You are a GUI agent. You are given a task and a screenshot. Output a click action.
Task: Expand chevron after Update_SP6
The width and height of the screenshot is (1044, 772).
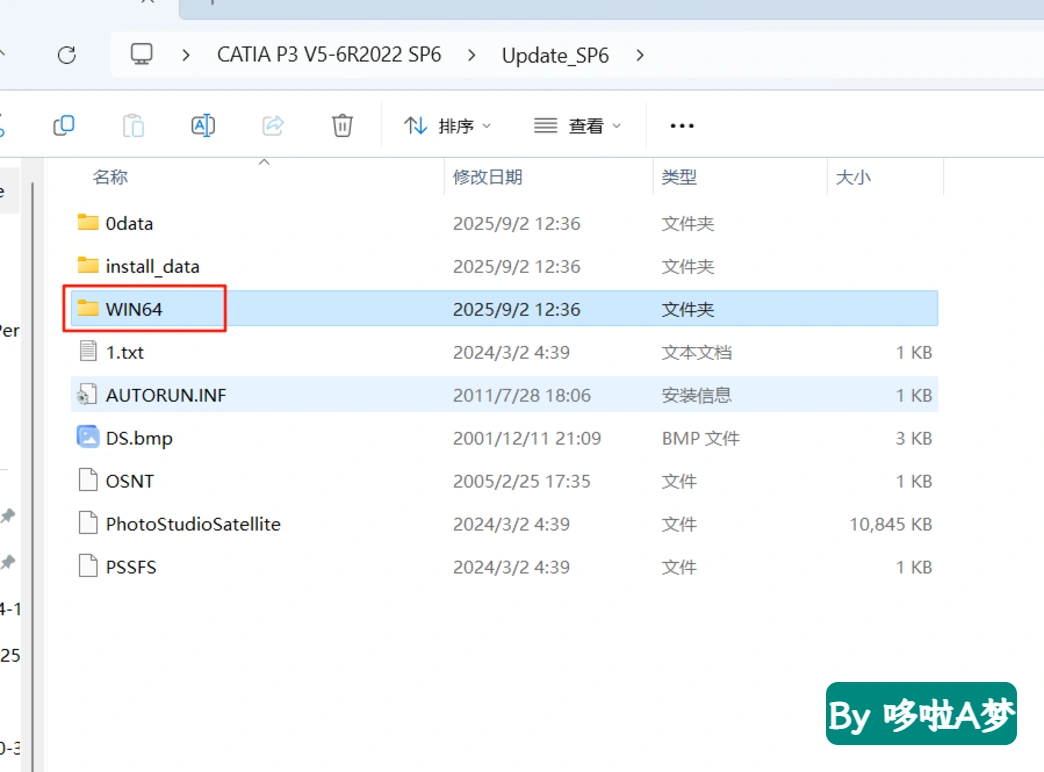pyautogui.click(x=640, y=55)
